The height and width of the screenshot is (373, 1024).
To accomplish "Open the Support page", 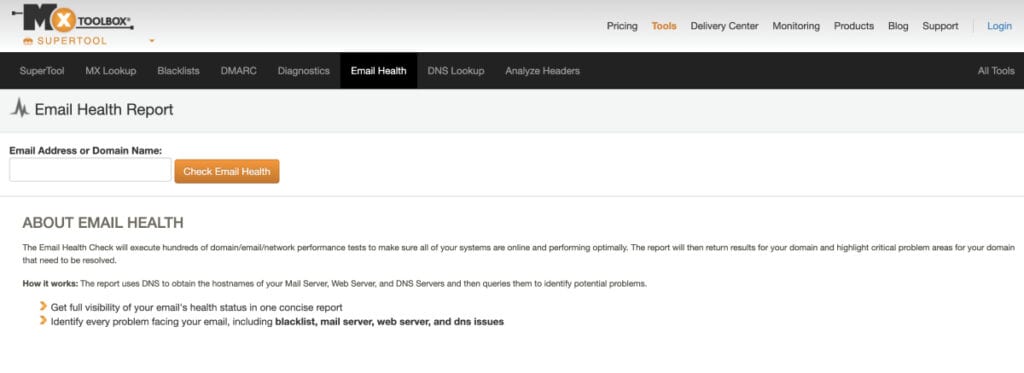I will pyautogui.click(x=940, y=26).
